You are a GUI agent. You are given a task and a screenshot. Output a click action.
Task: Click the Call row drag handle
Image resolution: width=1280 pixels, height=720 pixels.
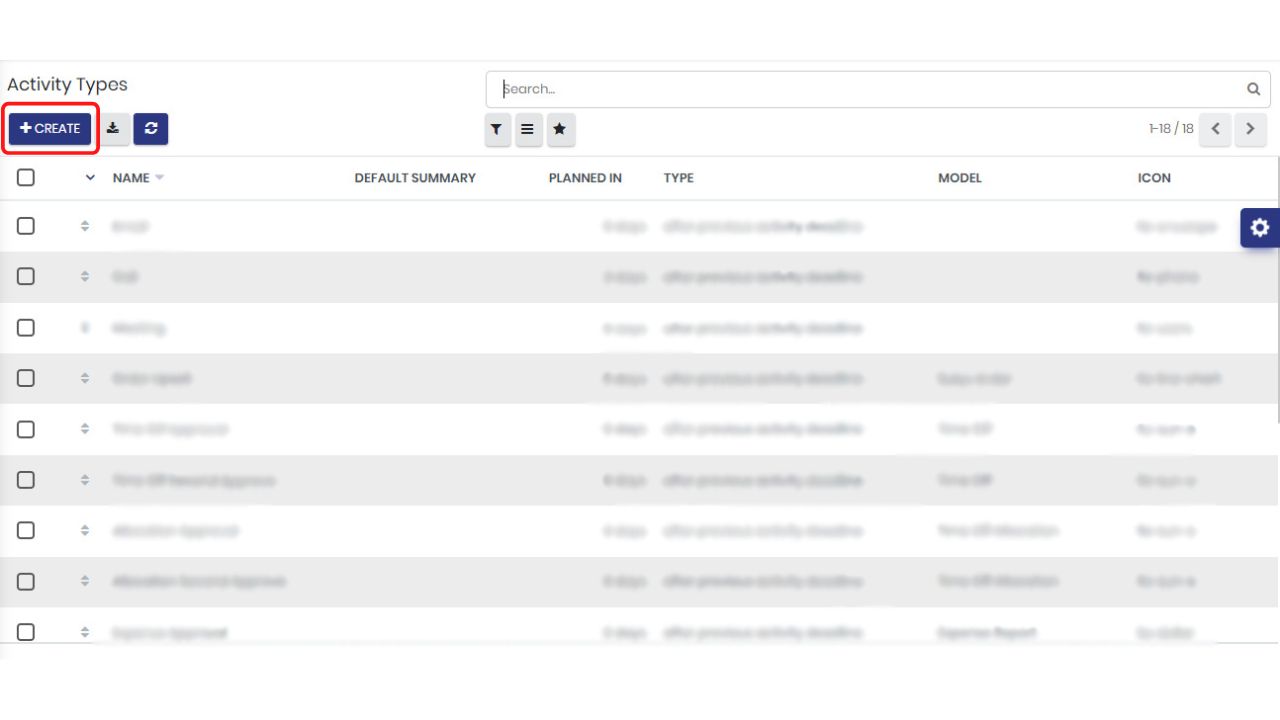pyautogui.click(x=85, y=277)
